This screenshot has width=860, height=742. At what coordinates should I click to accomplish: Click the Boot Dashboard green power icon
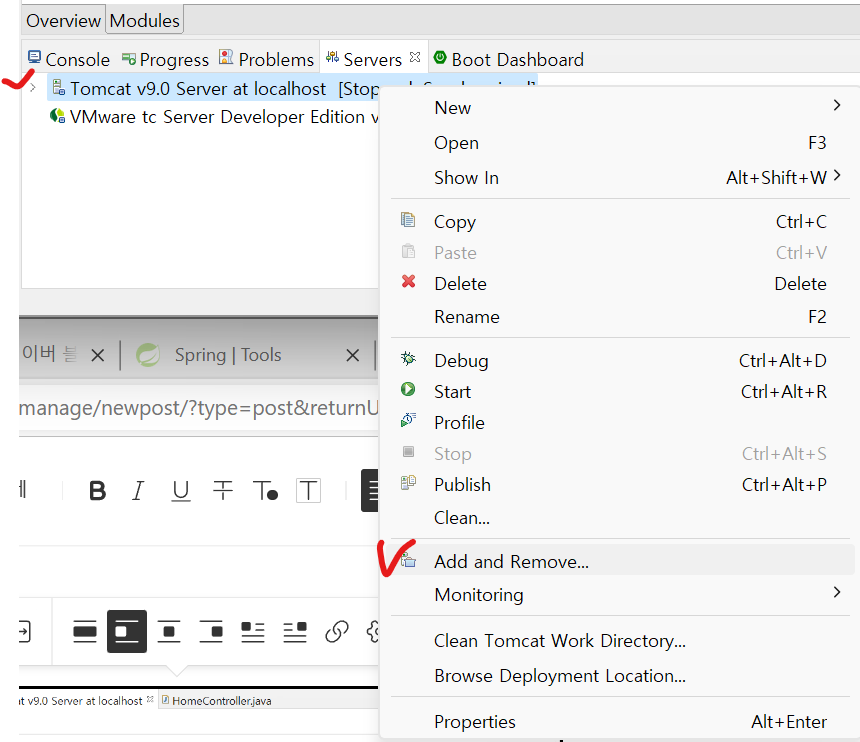pos(440,57)
